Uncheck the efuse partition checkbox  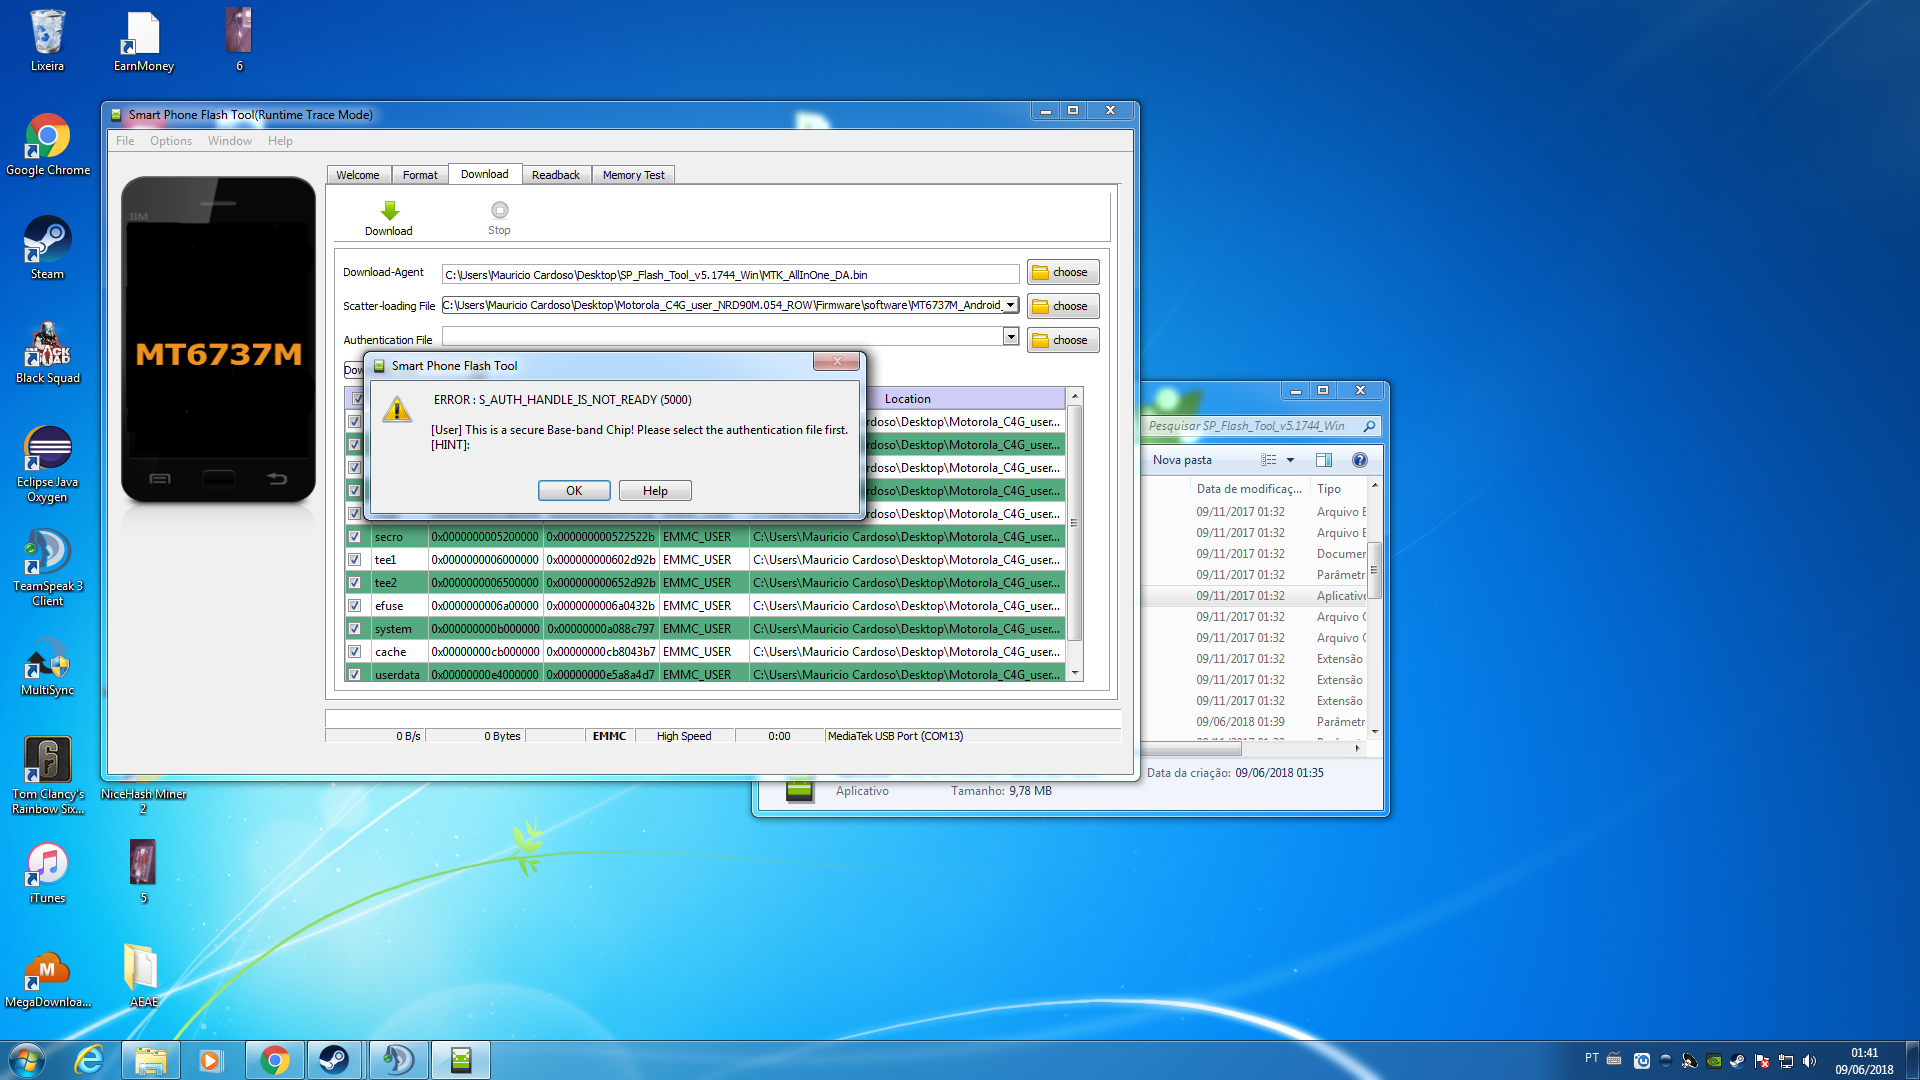[354, 606]
